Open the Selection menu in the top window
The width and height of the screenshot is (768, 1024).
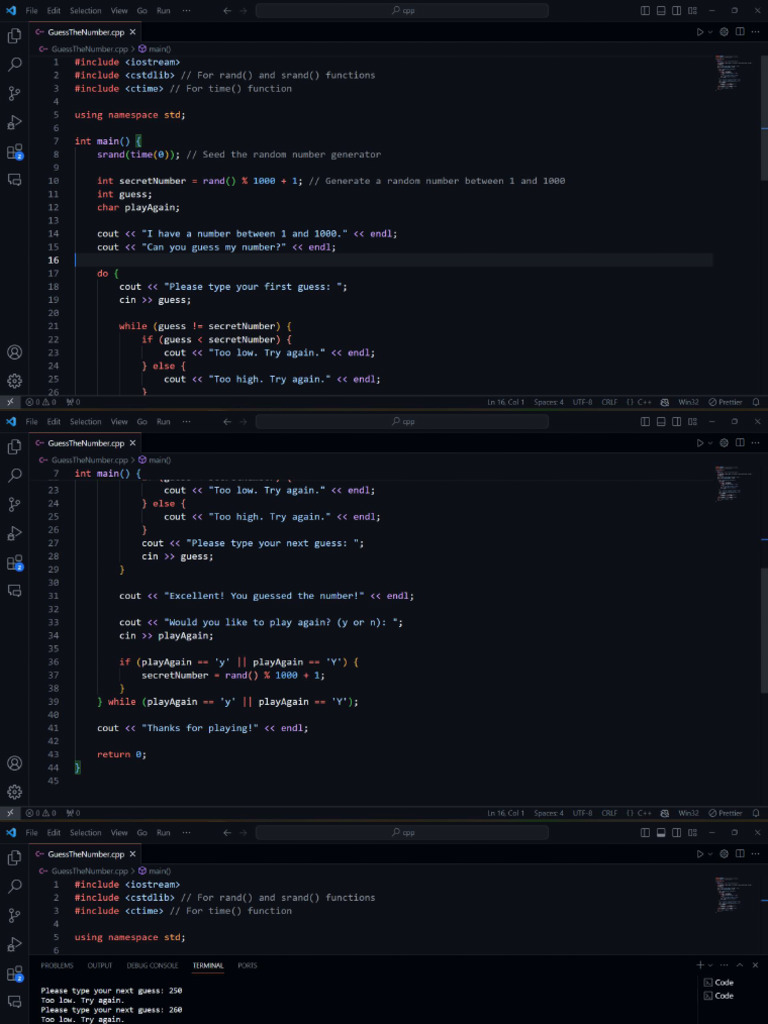[x=85, y=10]
